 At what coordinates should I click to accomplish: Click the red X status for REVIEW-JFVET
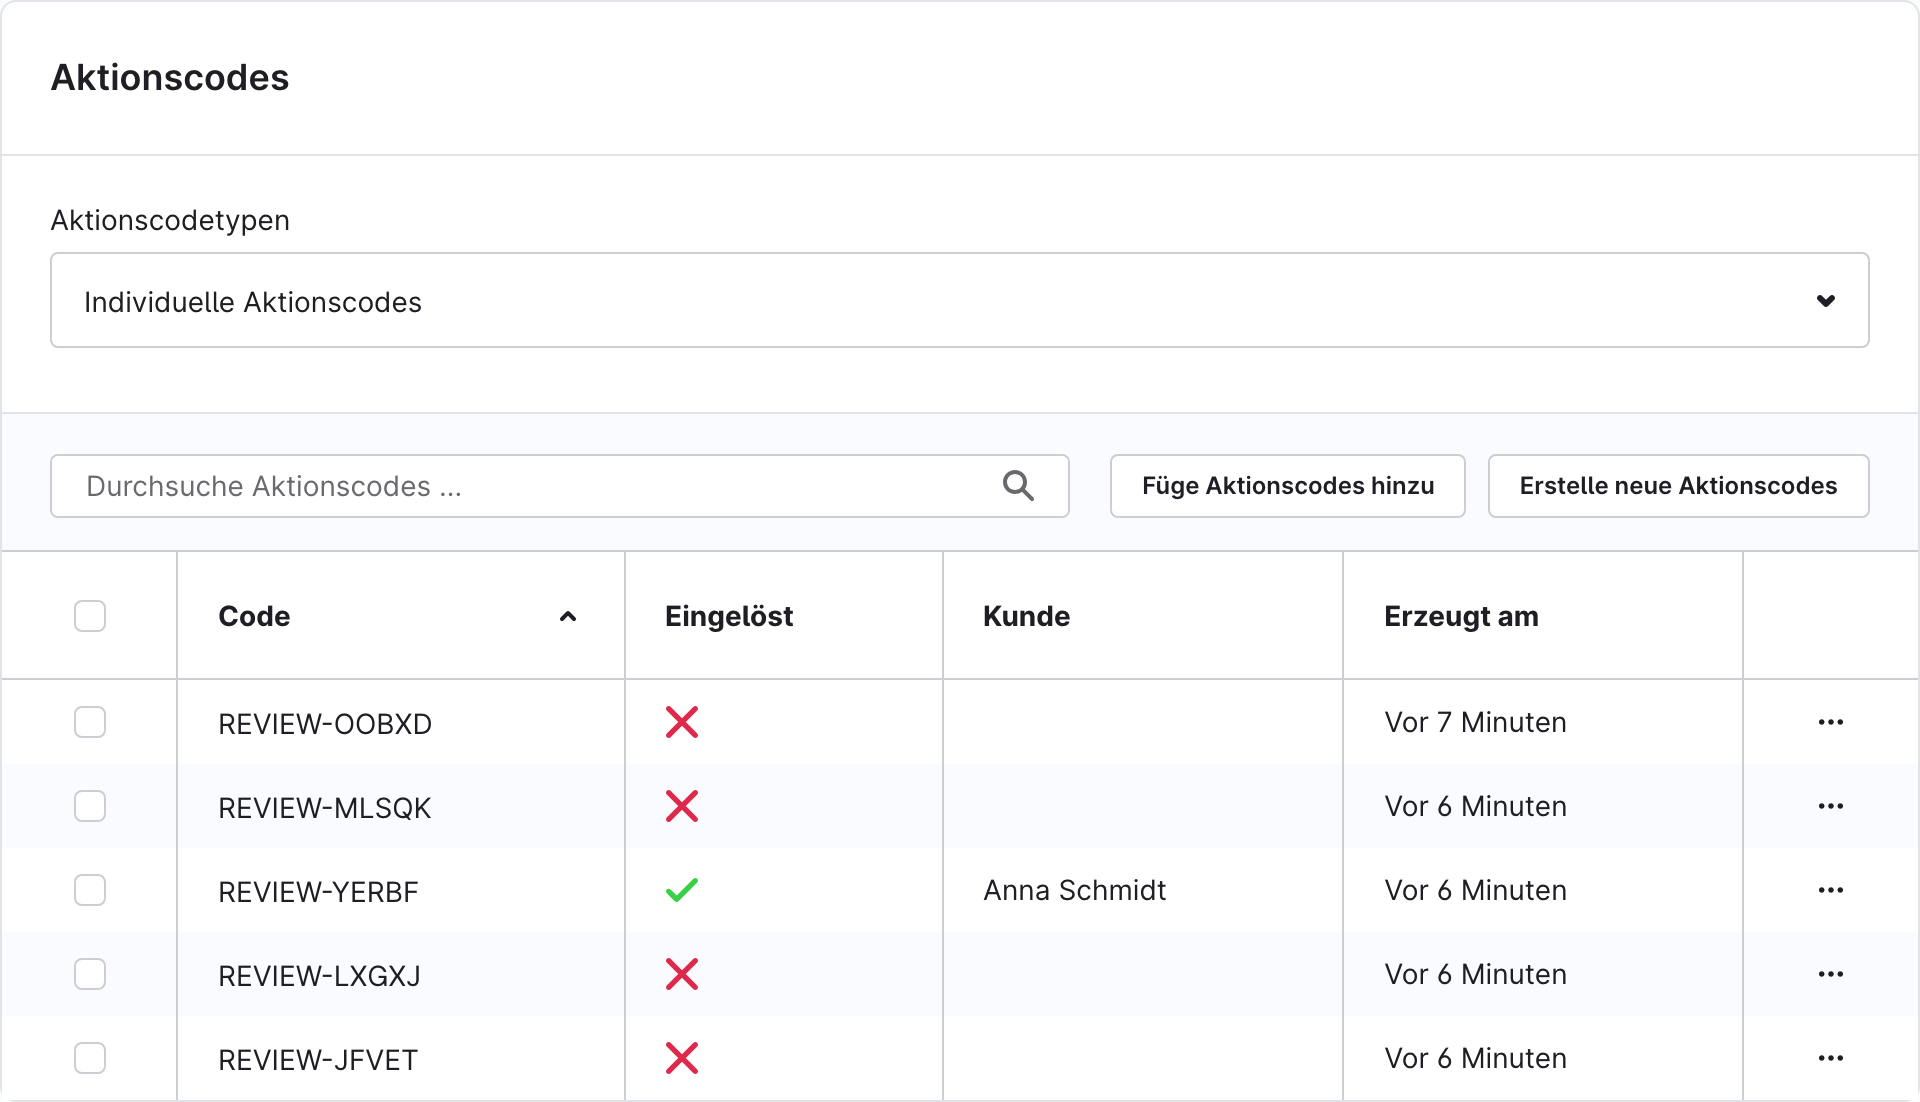point(682,1058)
